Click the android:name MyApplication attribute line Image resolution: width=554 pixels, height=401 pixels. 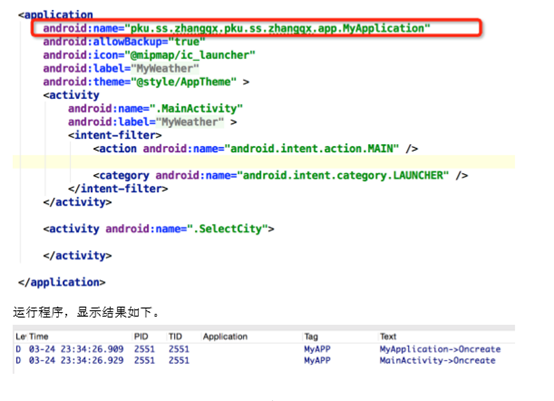[237, 28]
